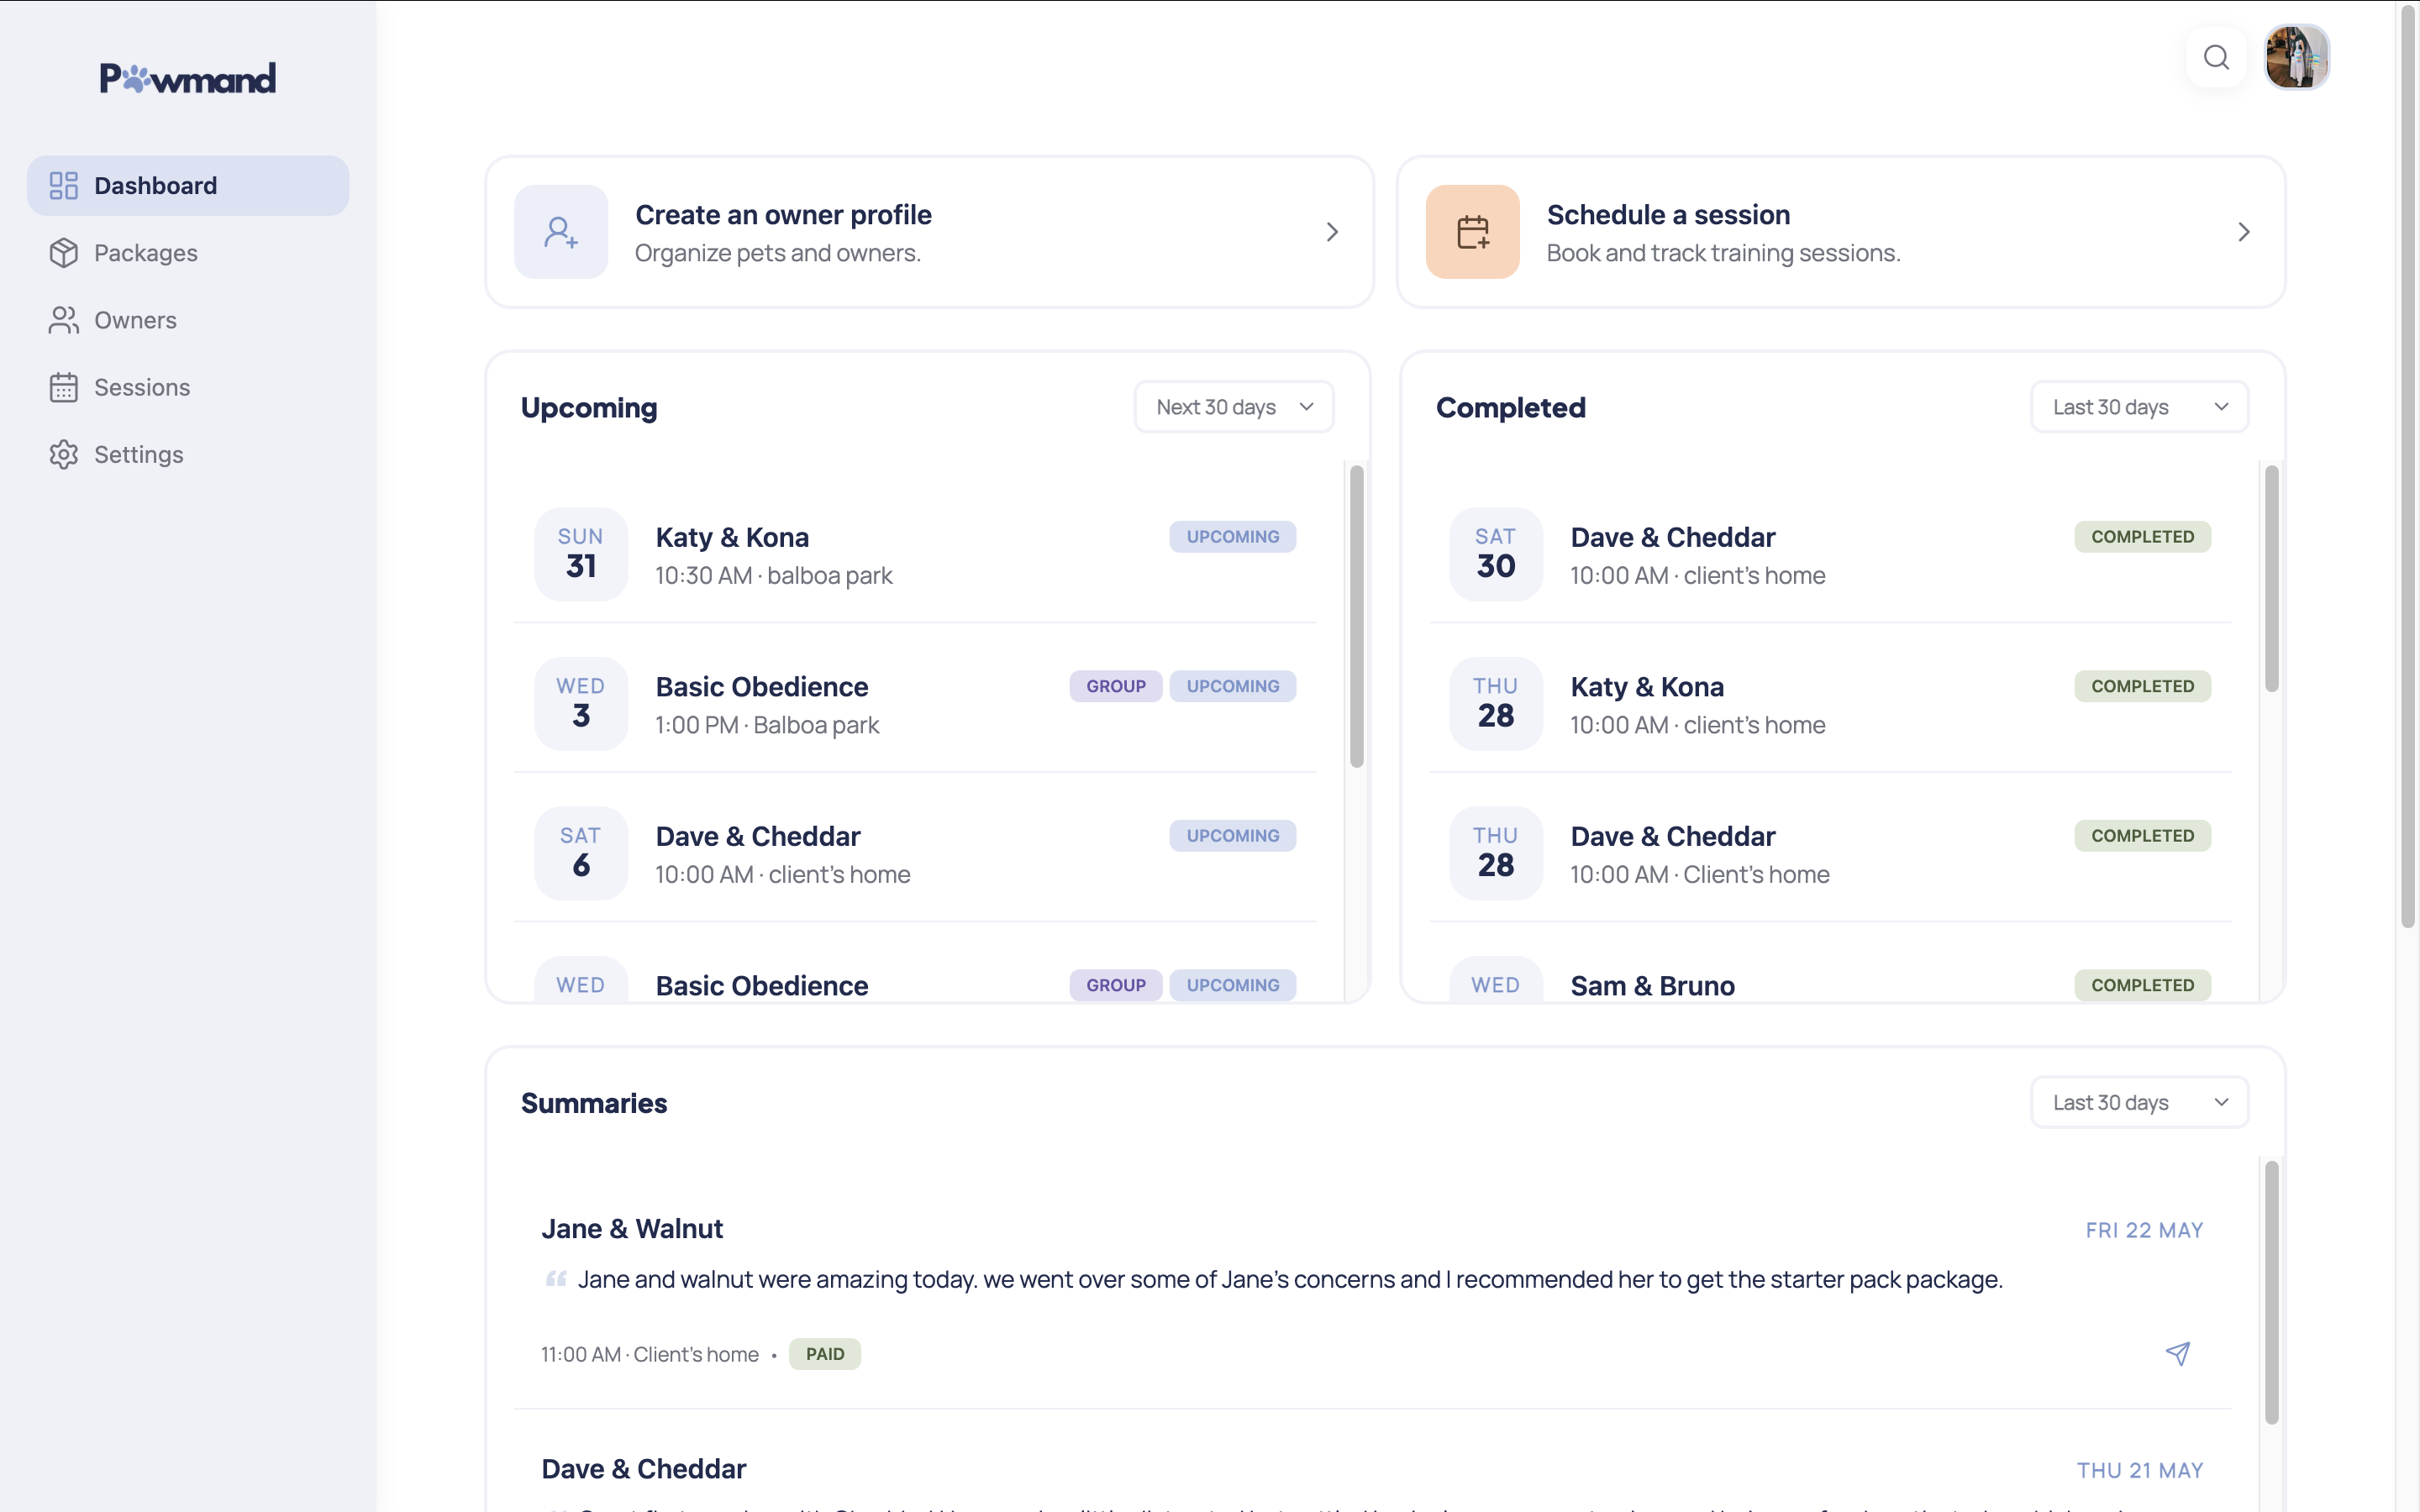Open Settings in the sidebar
The height and width of the screenshot is (1512, 2420).
click(188, 454)
